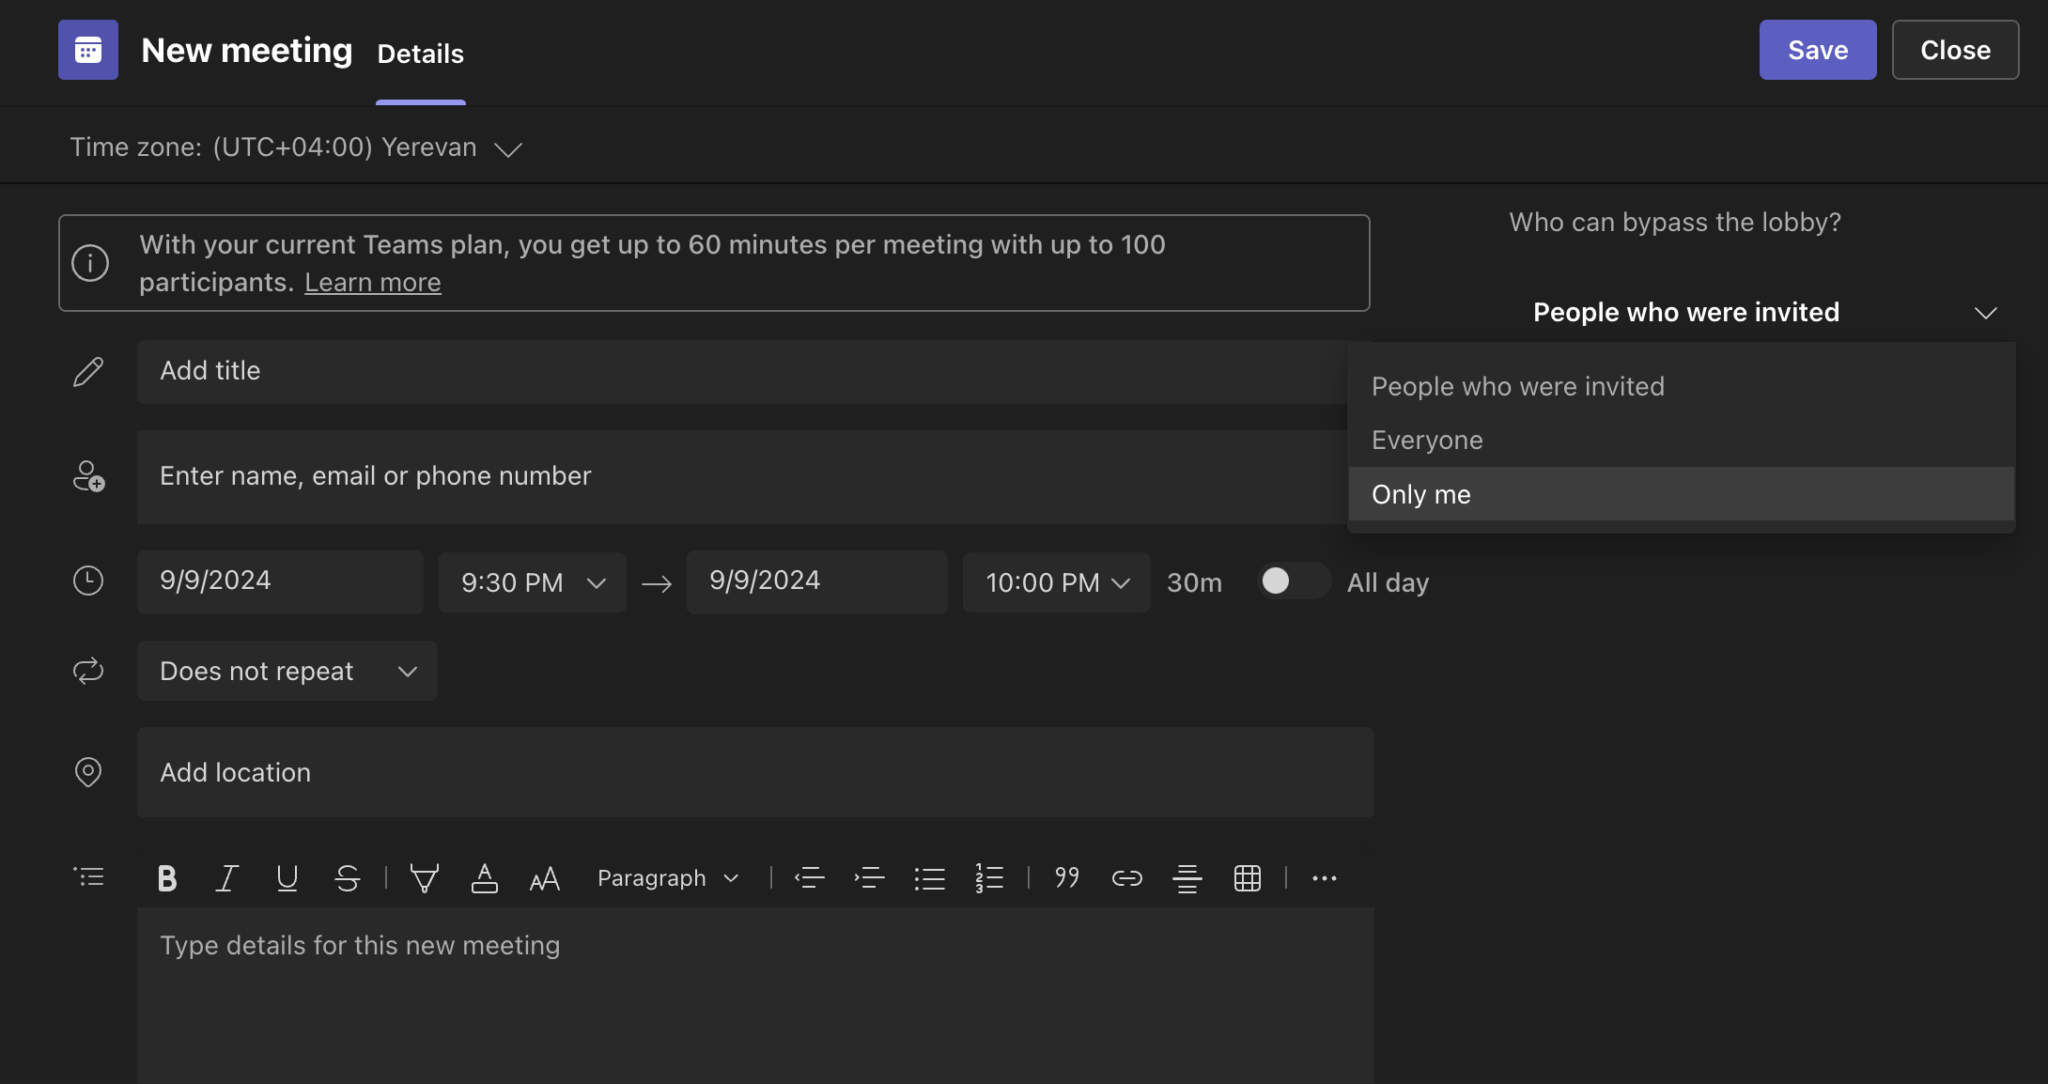Open the 9:30 PM start time dropdown
Viewport: 2048px width, 1084px height.
point(531,582)
